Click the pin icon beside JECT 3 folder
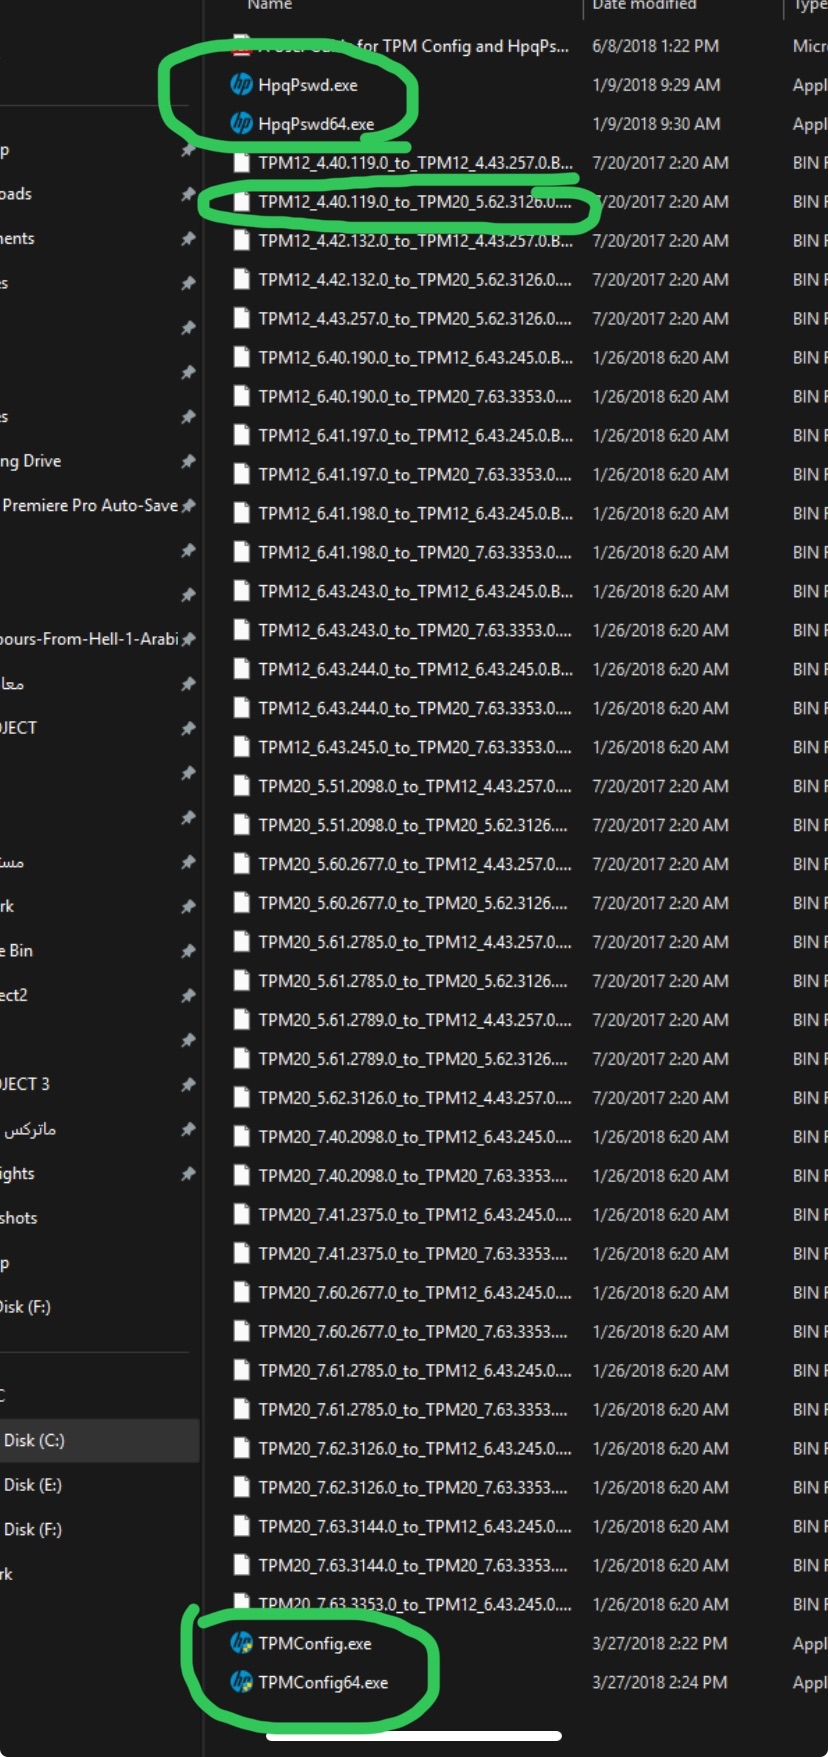828x1757 pixels. [188, 1084]
